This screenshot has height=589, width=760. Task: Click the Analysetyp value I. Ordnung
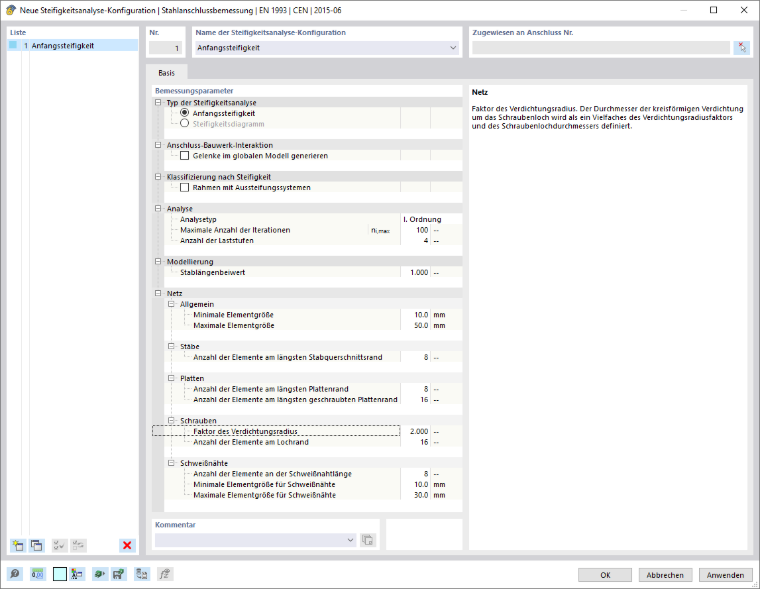pyautogui.click(x=422, y=219)
